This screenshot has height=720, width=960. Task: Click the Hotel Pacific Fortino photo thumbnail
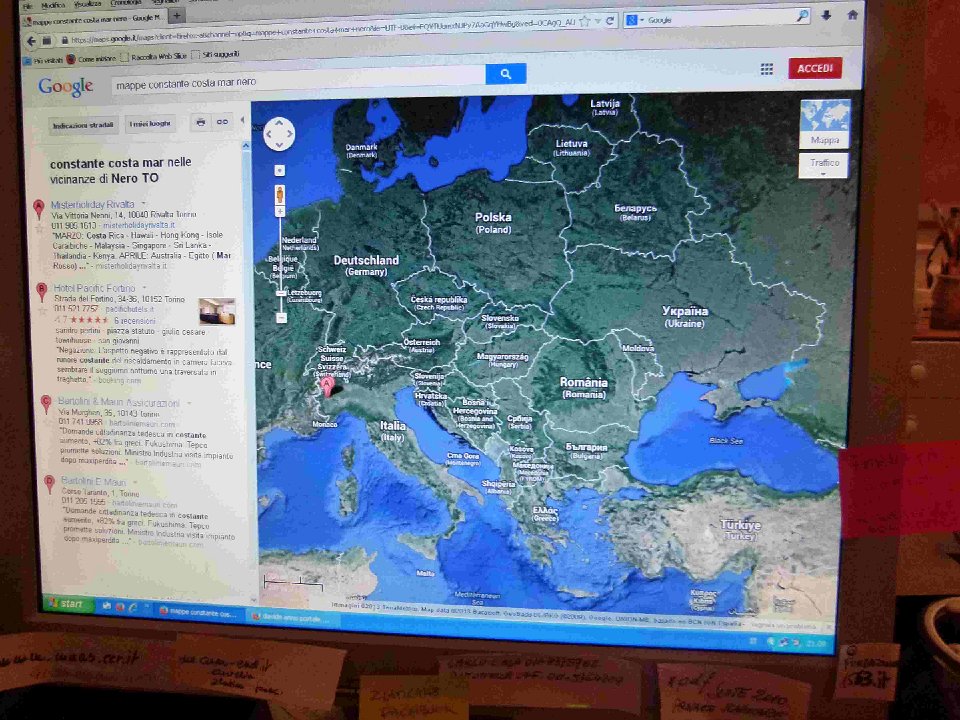pos(217,311)
